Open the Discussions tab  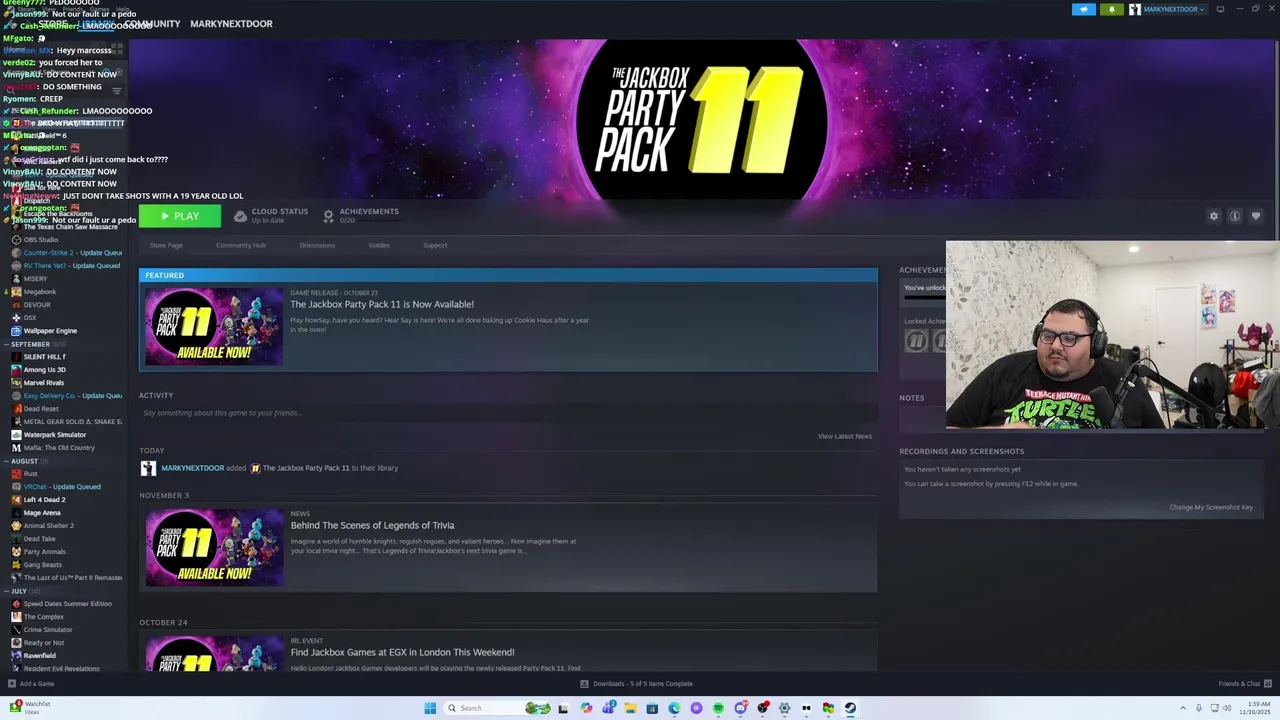[x=317, y=245]
